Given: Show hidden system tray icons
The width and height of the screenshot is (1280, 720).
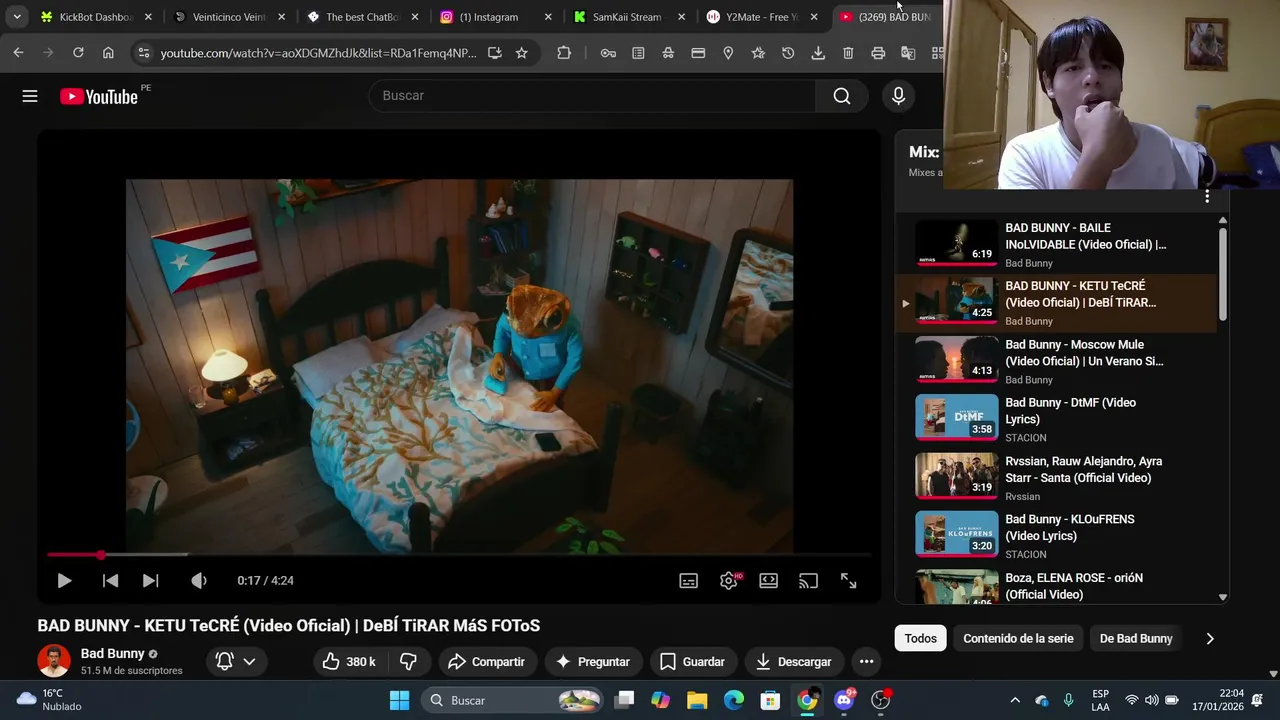Looking at the screenshot, I should 1015,700.
